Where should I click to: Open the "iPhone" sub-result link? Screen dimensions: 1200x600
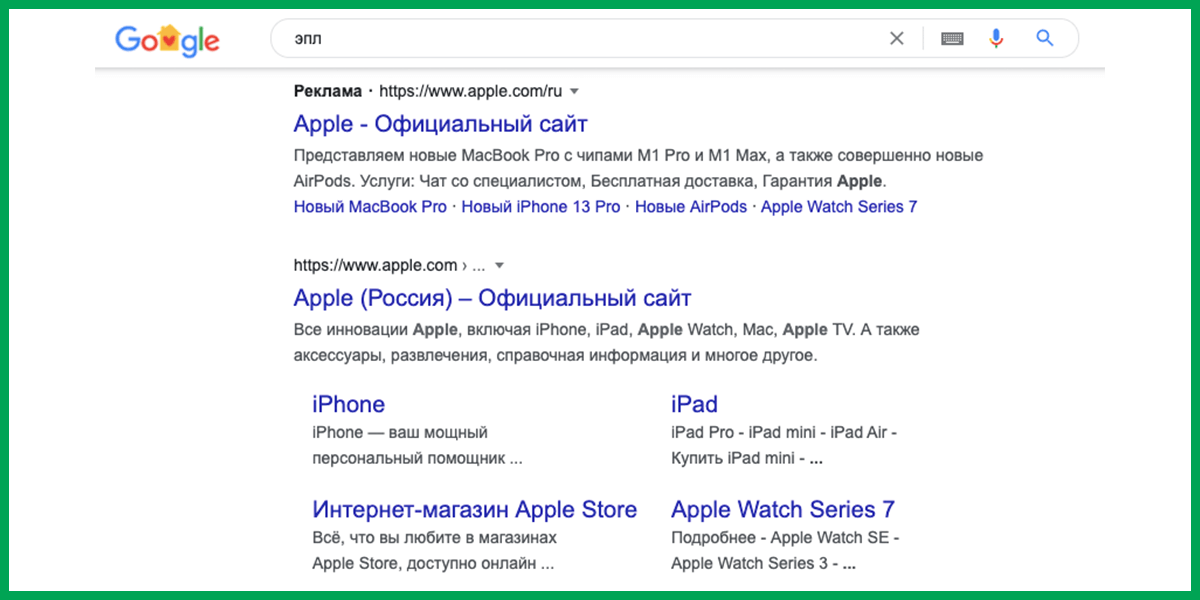(x=348, y=404)
